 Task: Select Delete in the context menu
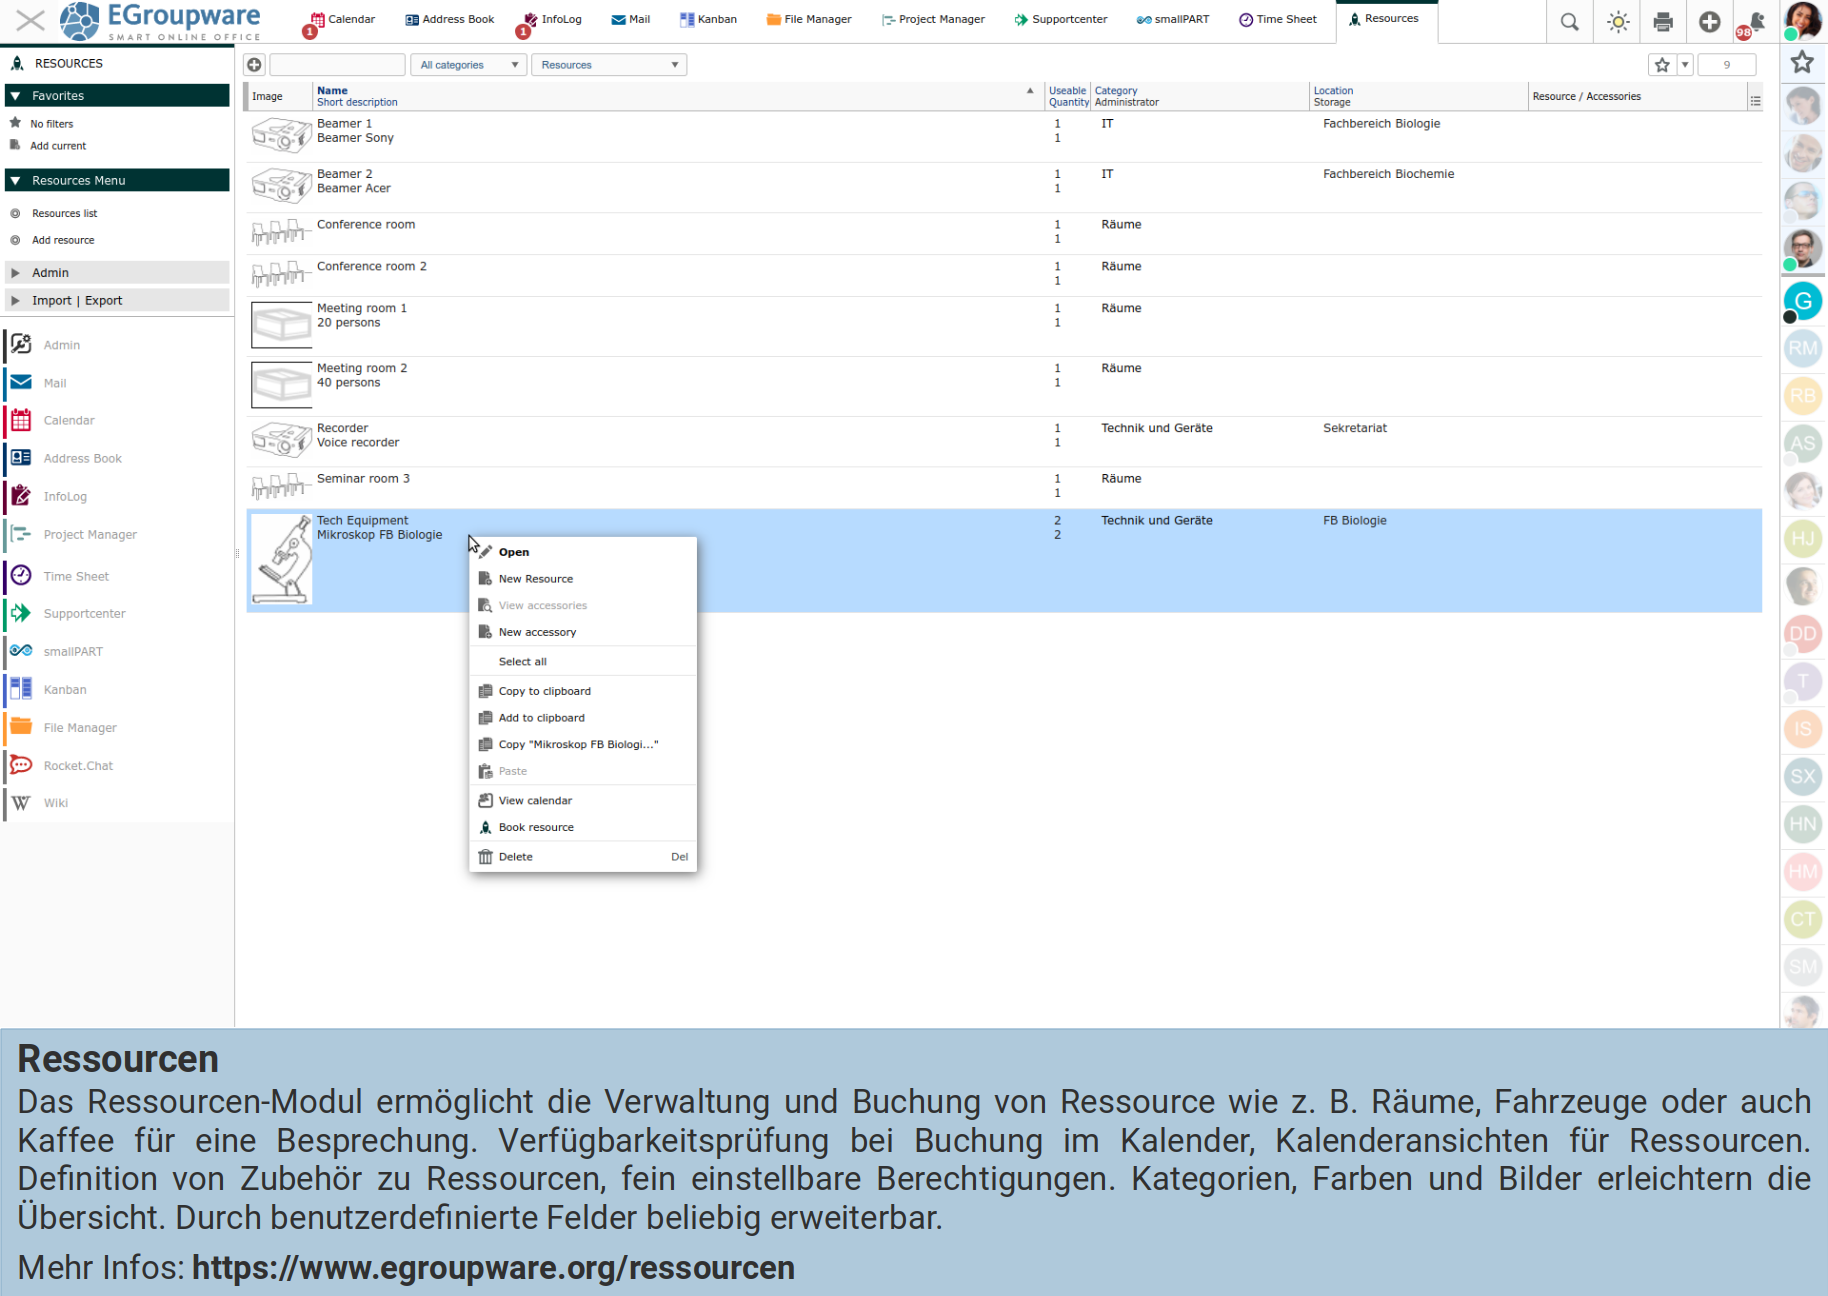pyautogui.click(x=516, y=857)
